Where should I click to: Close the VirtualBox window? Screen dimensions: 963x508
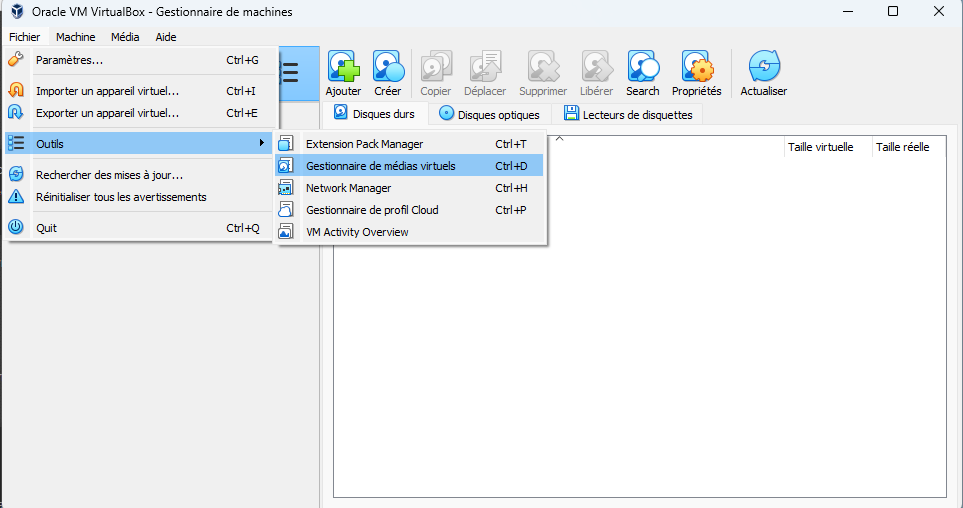tap(938, 12)
